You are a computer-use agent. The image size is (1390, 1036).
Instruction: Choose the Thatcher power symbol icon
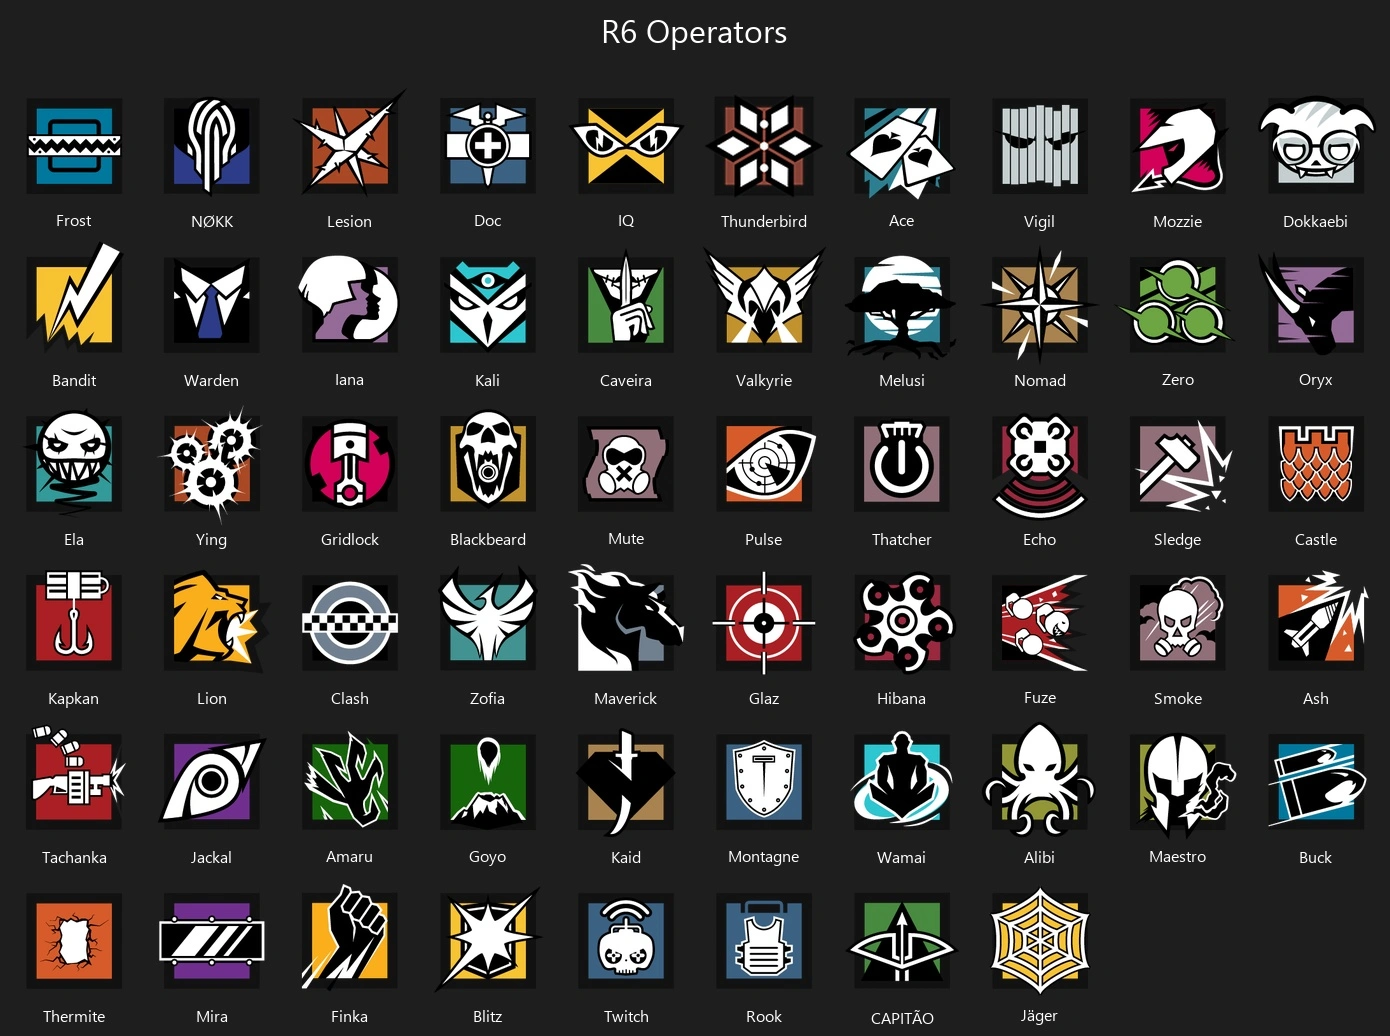tap(902, 463)
